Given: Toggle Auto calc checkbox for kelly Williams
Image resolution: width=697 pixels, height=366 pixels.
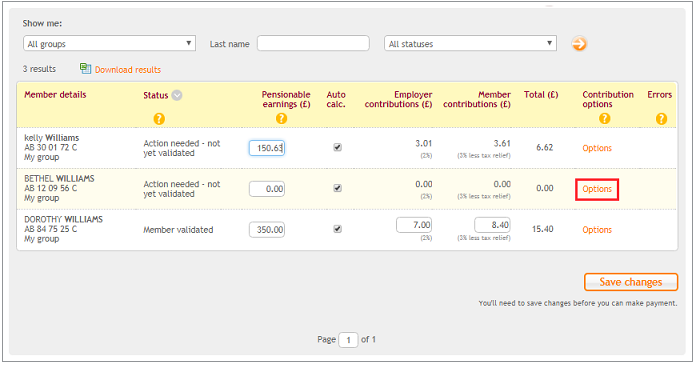Looking at the screenshot, I should [x=337, y=147].
